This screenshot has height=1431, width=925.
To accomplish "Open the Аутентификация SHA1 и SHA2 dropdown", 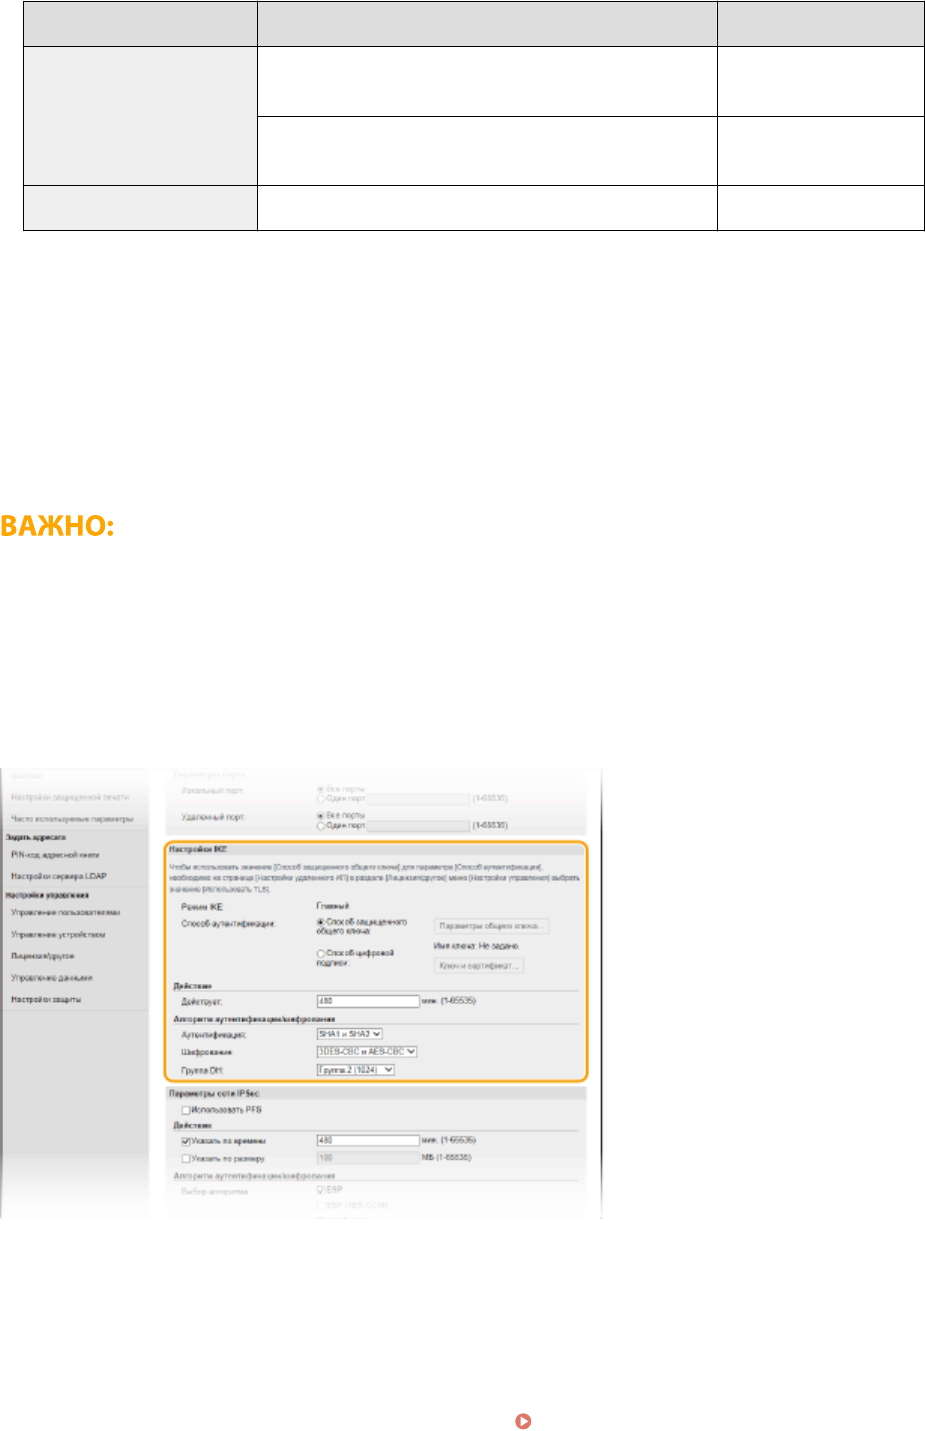I will pyautogui.click(x=349, y=1034).
